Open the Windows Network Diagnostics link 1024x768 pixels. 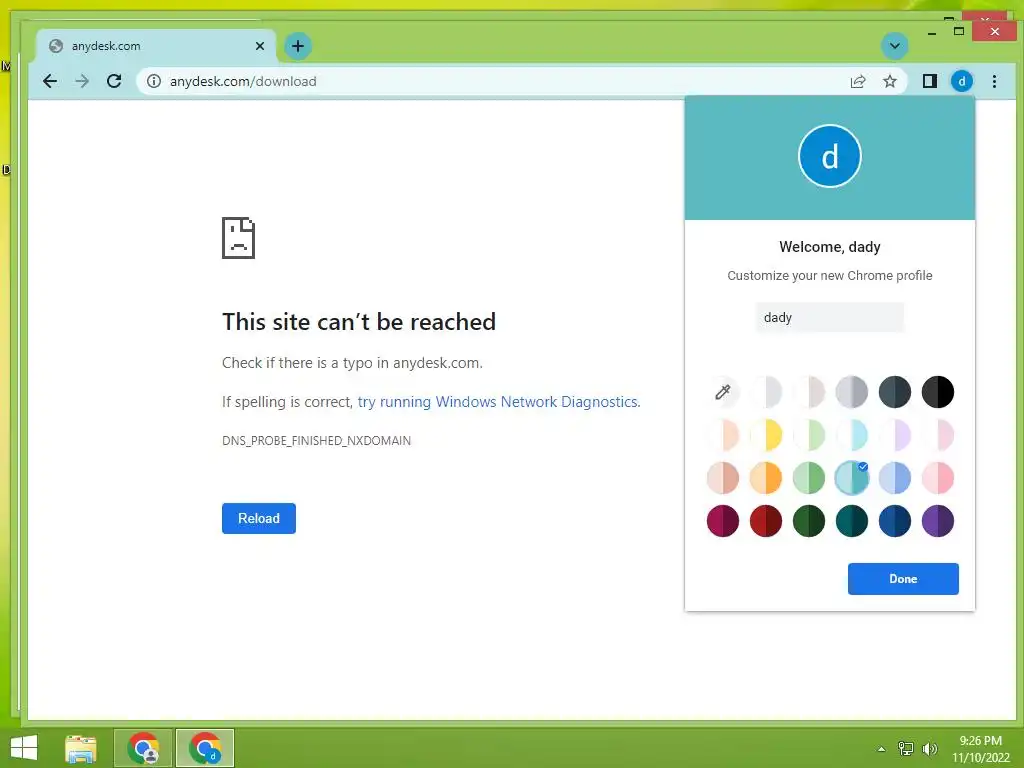point(499,402)
